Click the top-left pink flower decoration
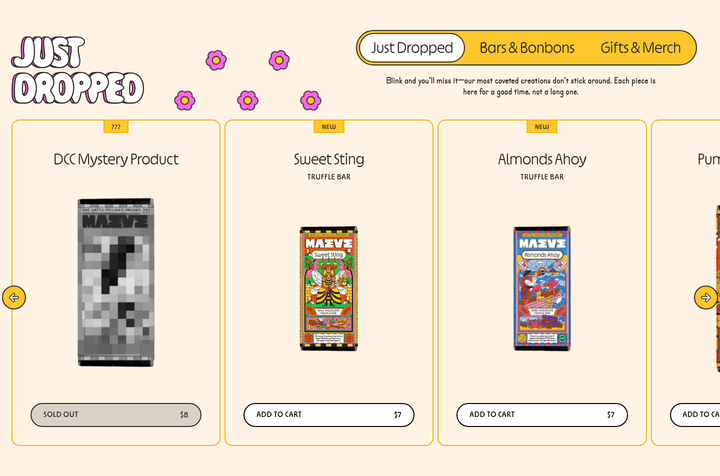The image size is (720, 476). [x=216, y=60]
